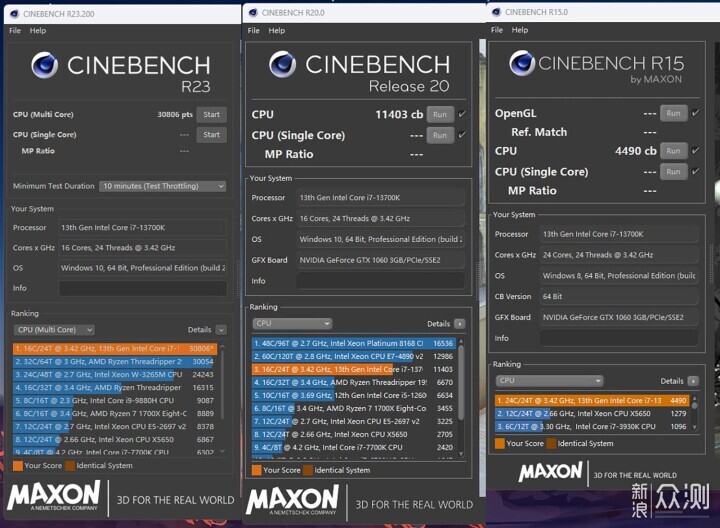Open the Help menu in Cinebench R15
The width and height of the screenshot is (720, 528).
coord(520,30)
